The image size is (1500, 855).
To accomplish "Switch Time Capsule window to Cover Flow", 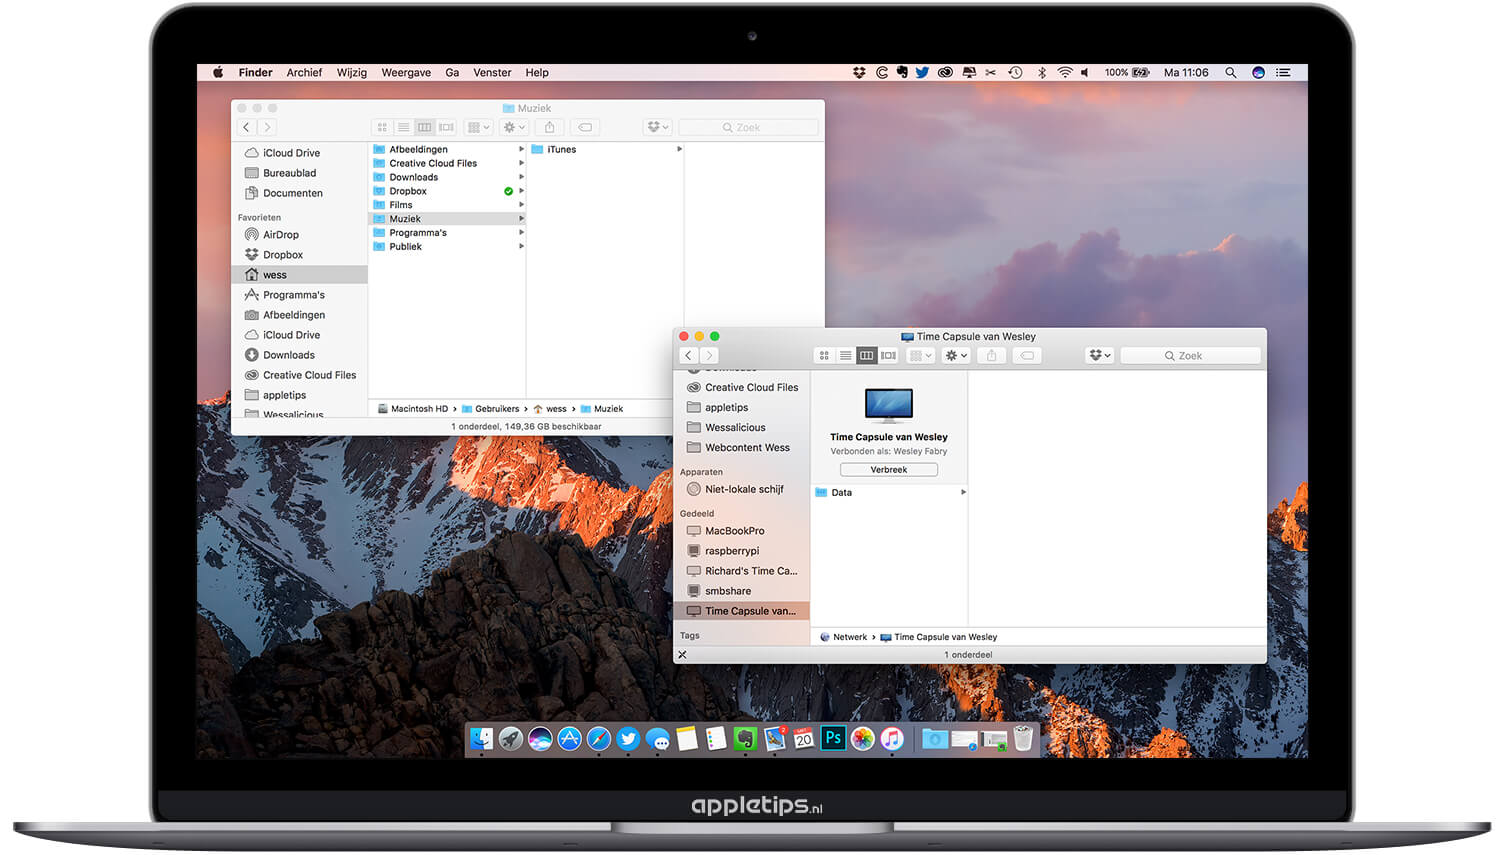I will 888,356.
